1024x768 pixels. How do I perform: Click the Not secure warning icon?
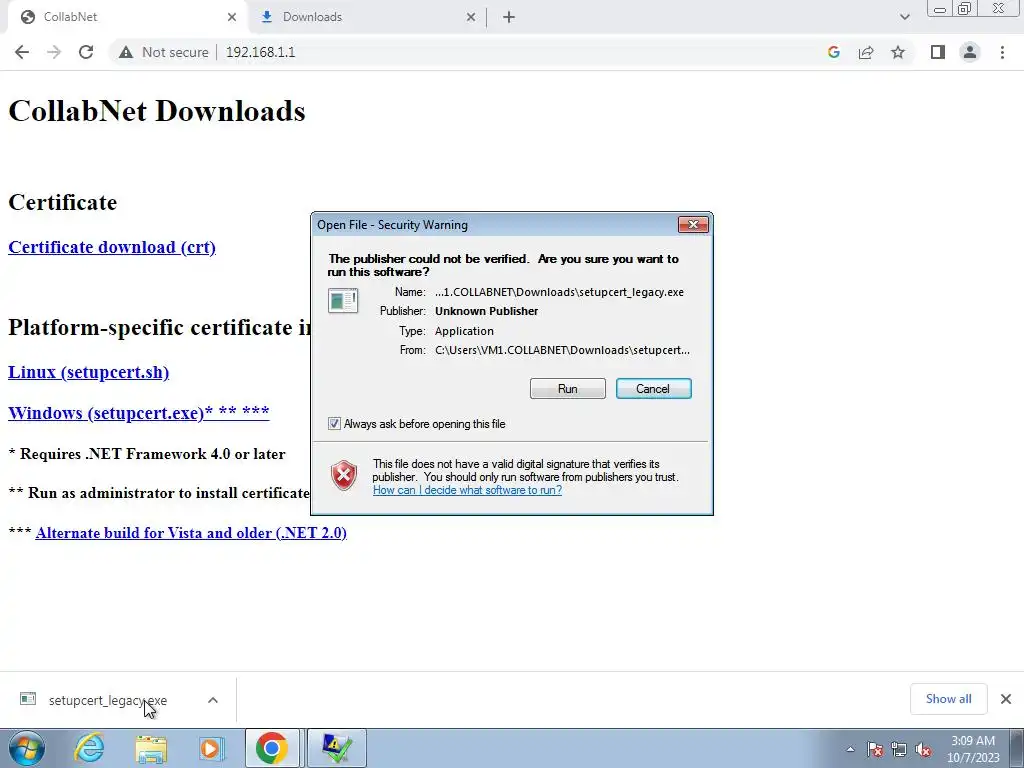pos(126,52)
